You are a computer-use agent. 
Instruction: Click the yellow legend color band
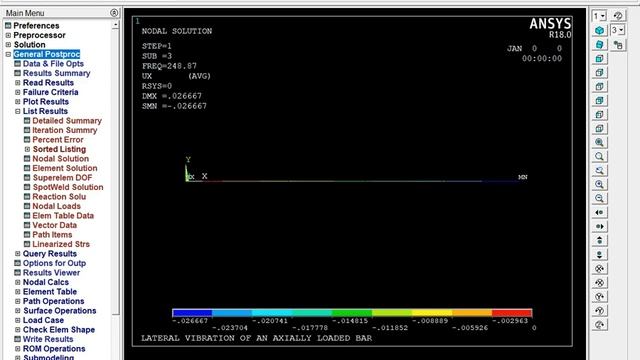432,313
